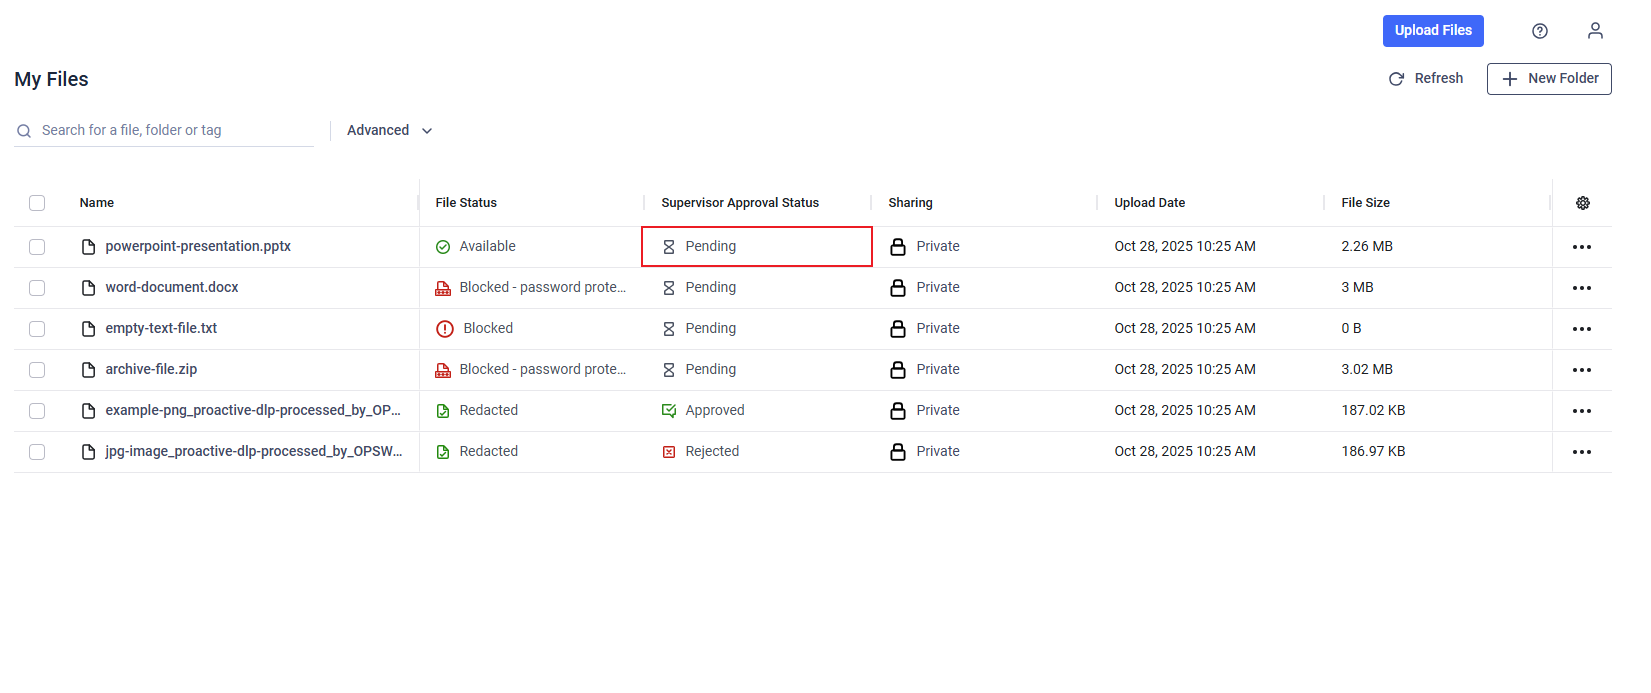Click the Approved status checkmark icon
Screen dimensions: 1651x693
click(x=669, y=411)
